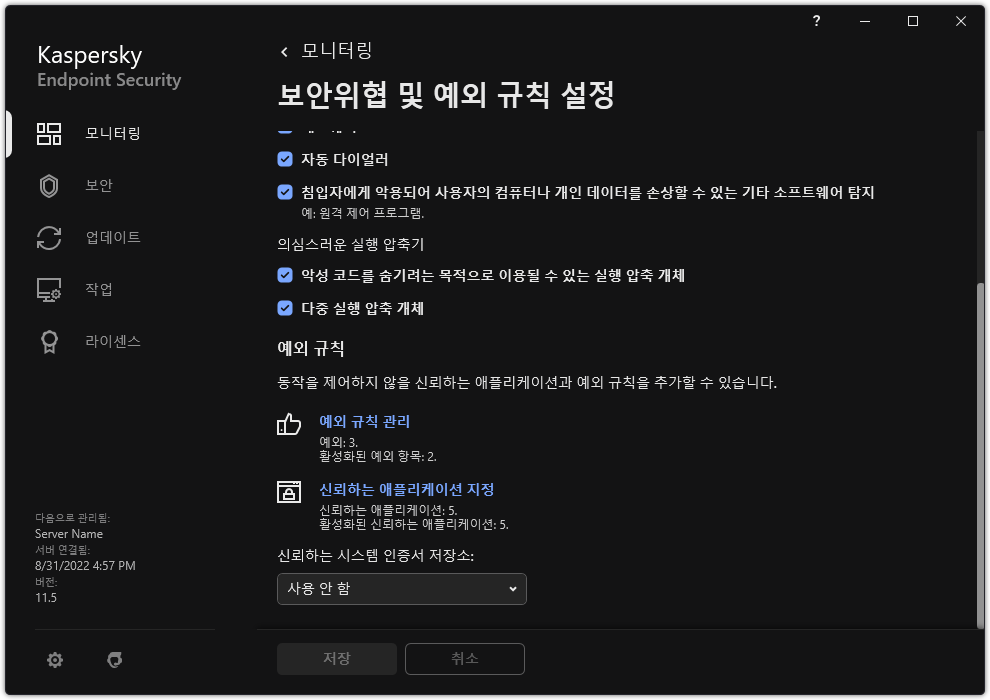990x700 pixels.
Task: Open the 신뢰하는 시스템 인증서 저장소 dropdown
Action: 402,589
